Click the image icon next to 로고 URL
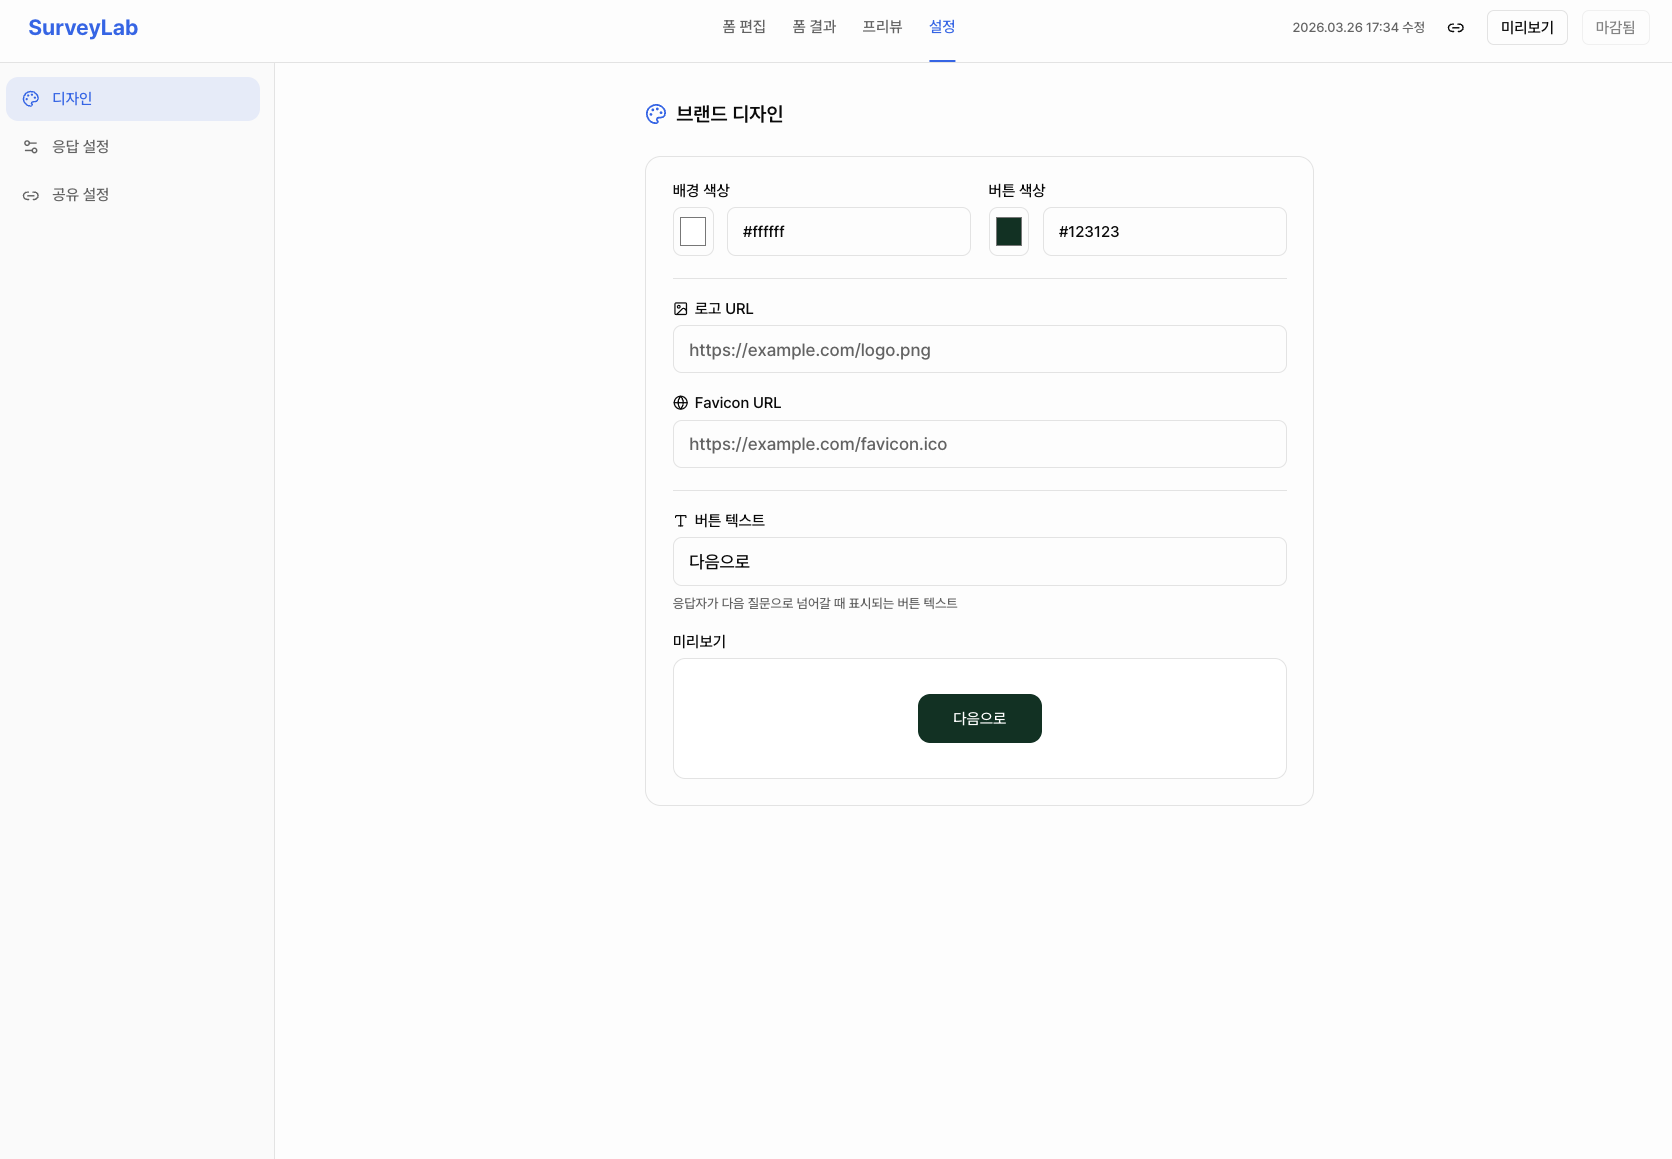Viewport: 1672px width, 1159px height. pyautogui.click(x=681, y=308)
